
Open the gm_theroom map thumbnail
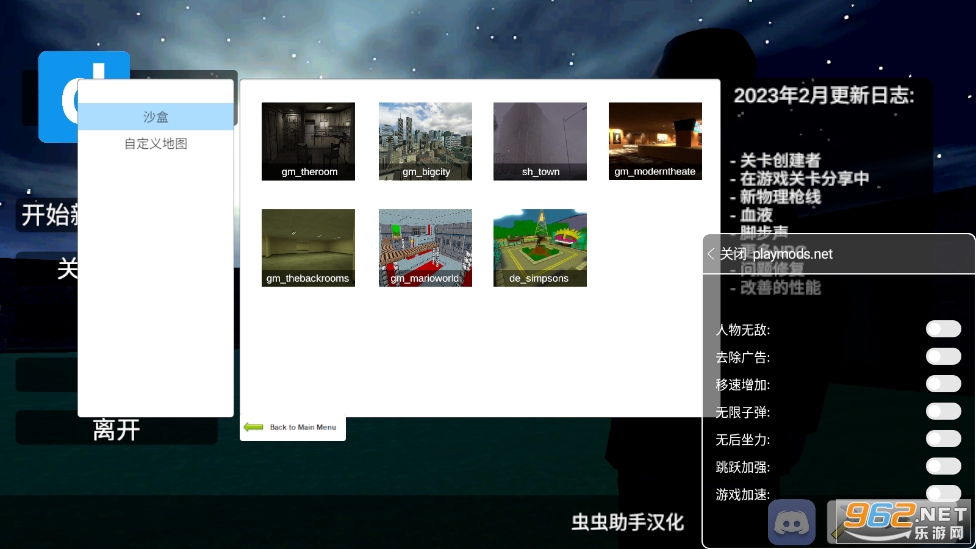(308, 141)
